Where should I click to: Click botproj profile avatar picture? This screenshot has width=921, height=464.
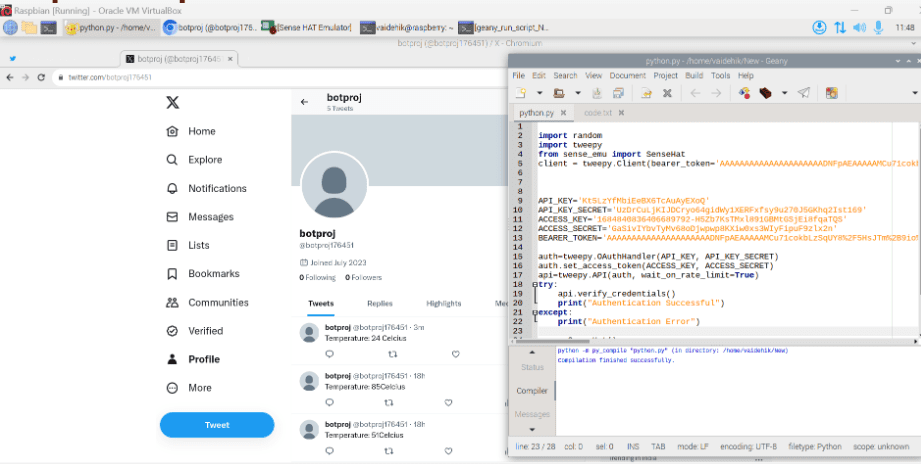(334, 185)
